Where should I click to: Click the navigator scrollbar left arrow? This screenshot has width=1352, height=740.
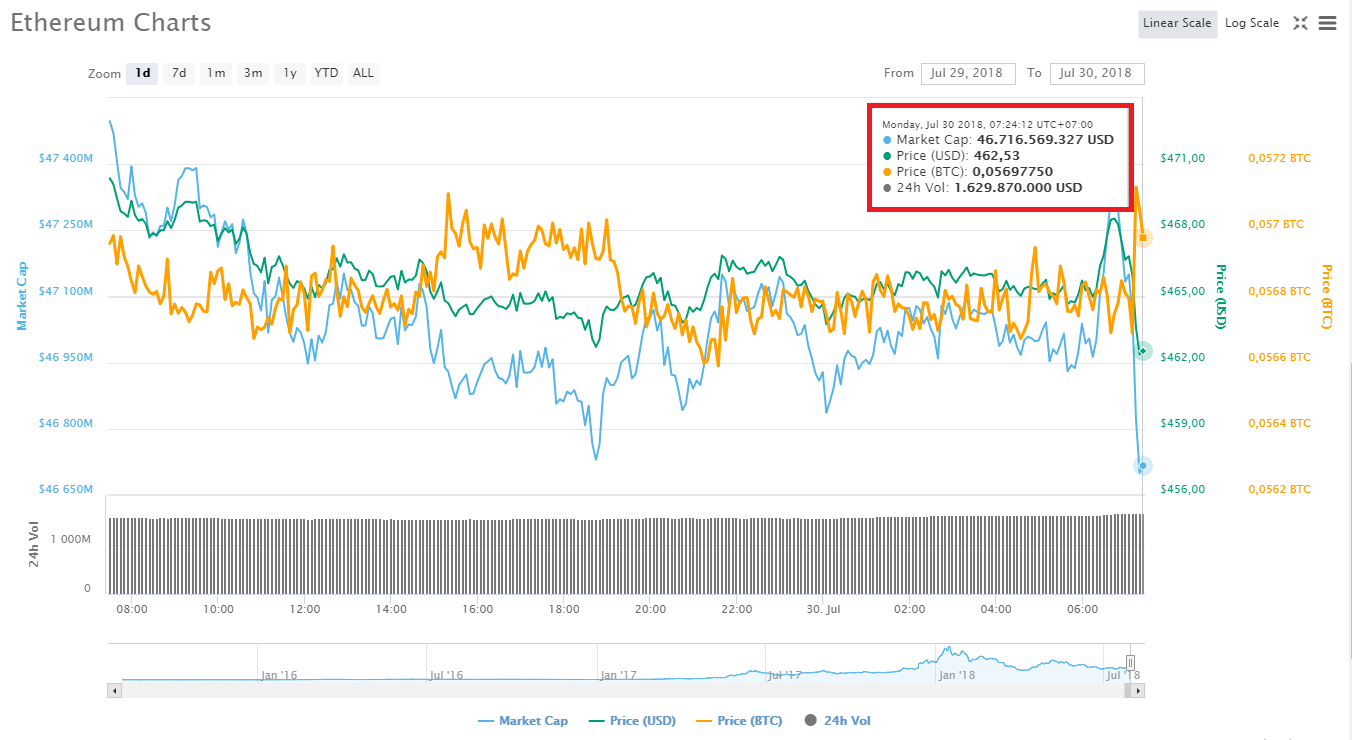pyautogui.click(x=115, y=690)
